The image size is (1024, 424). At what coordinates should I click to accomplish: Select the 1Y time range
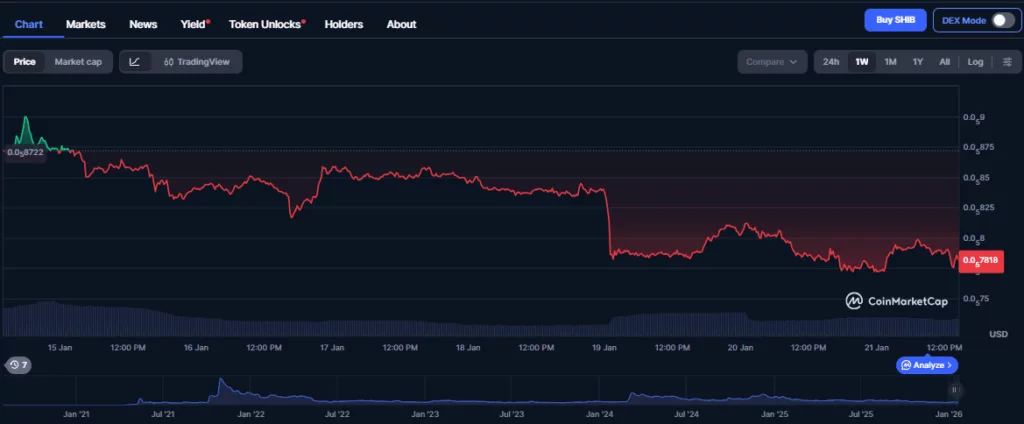coord(918,62)
